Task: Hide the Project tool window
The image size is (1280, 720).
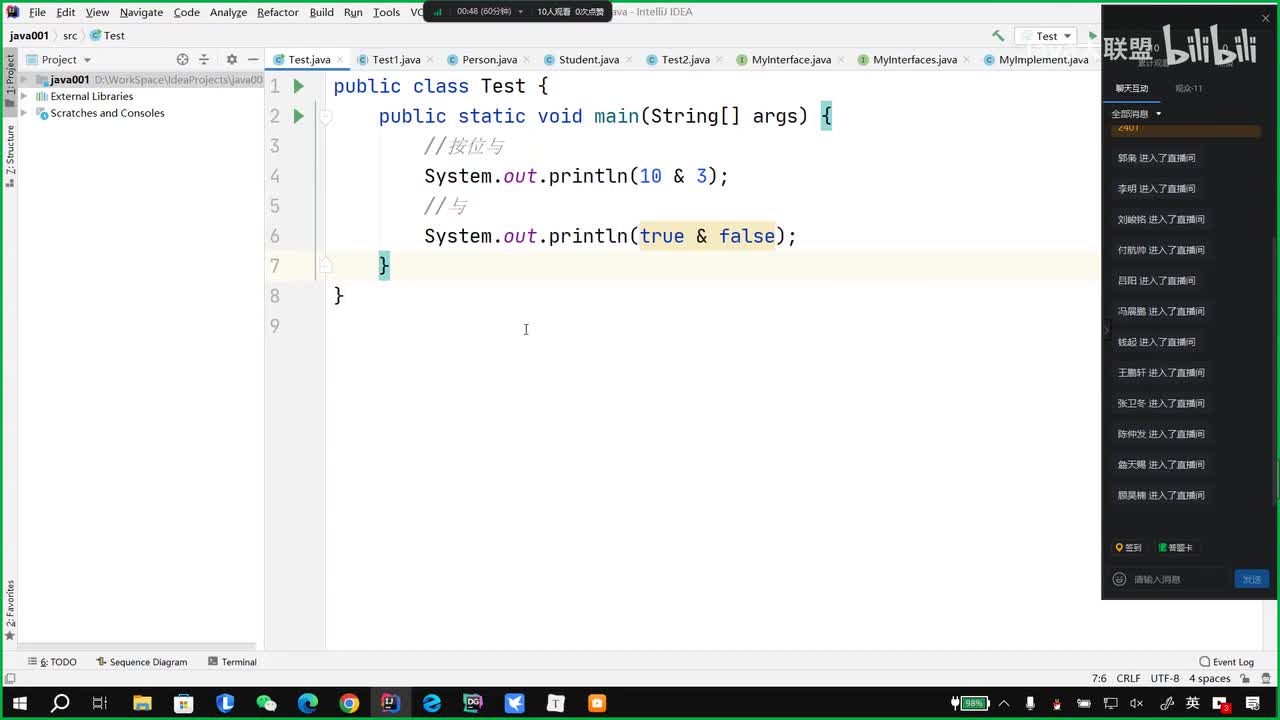Action: (253, 60)
